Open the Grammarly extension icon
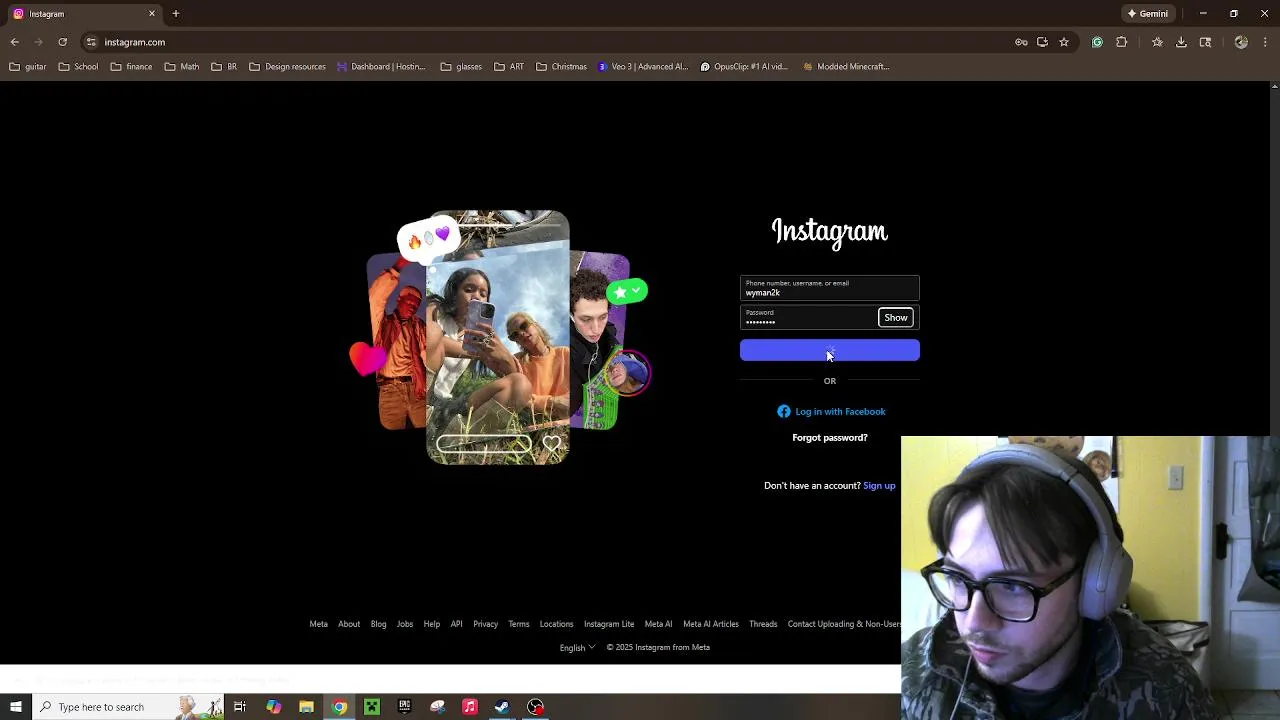1280x720 pixels. point(1097,42)
